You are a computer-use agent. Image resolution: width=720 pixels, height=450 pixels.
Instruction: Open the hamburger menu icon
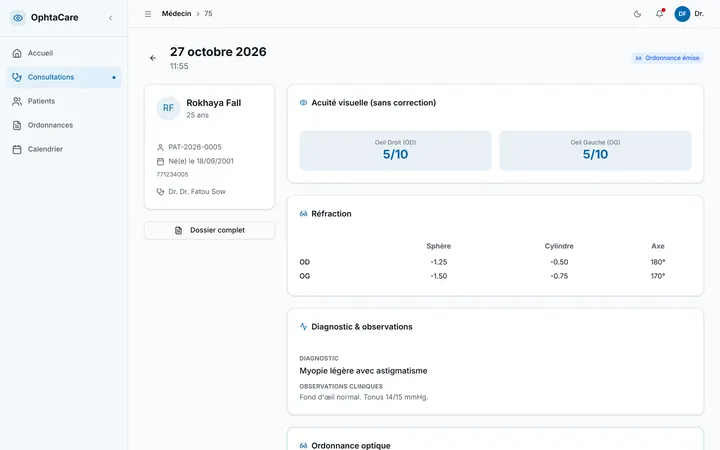pyautogui.click(x=148, y=14)
